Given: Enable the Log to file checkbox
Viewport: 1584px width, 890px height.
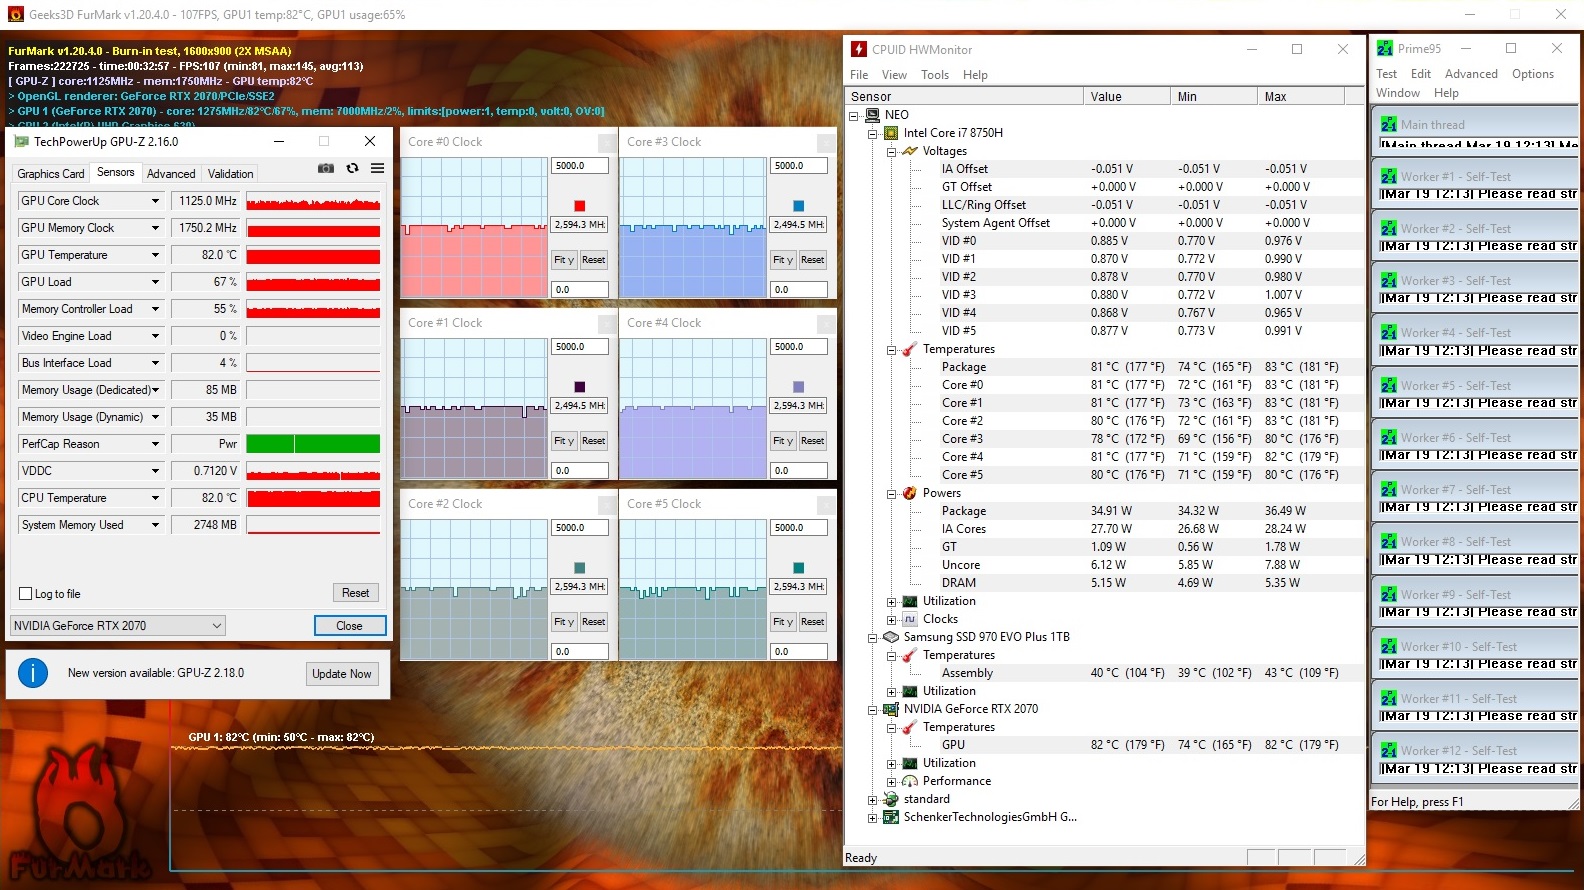Looking at the screenshot, I should tap(26, 594).
